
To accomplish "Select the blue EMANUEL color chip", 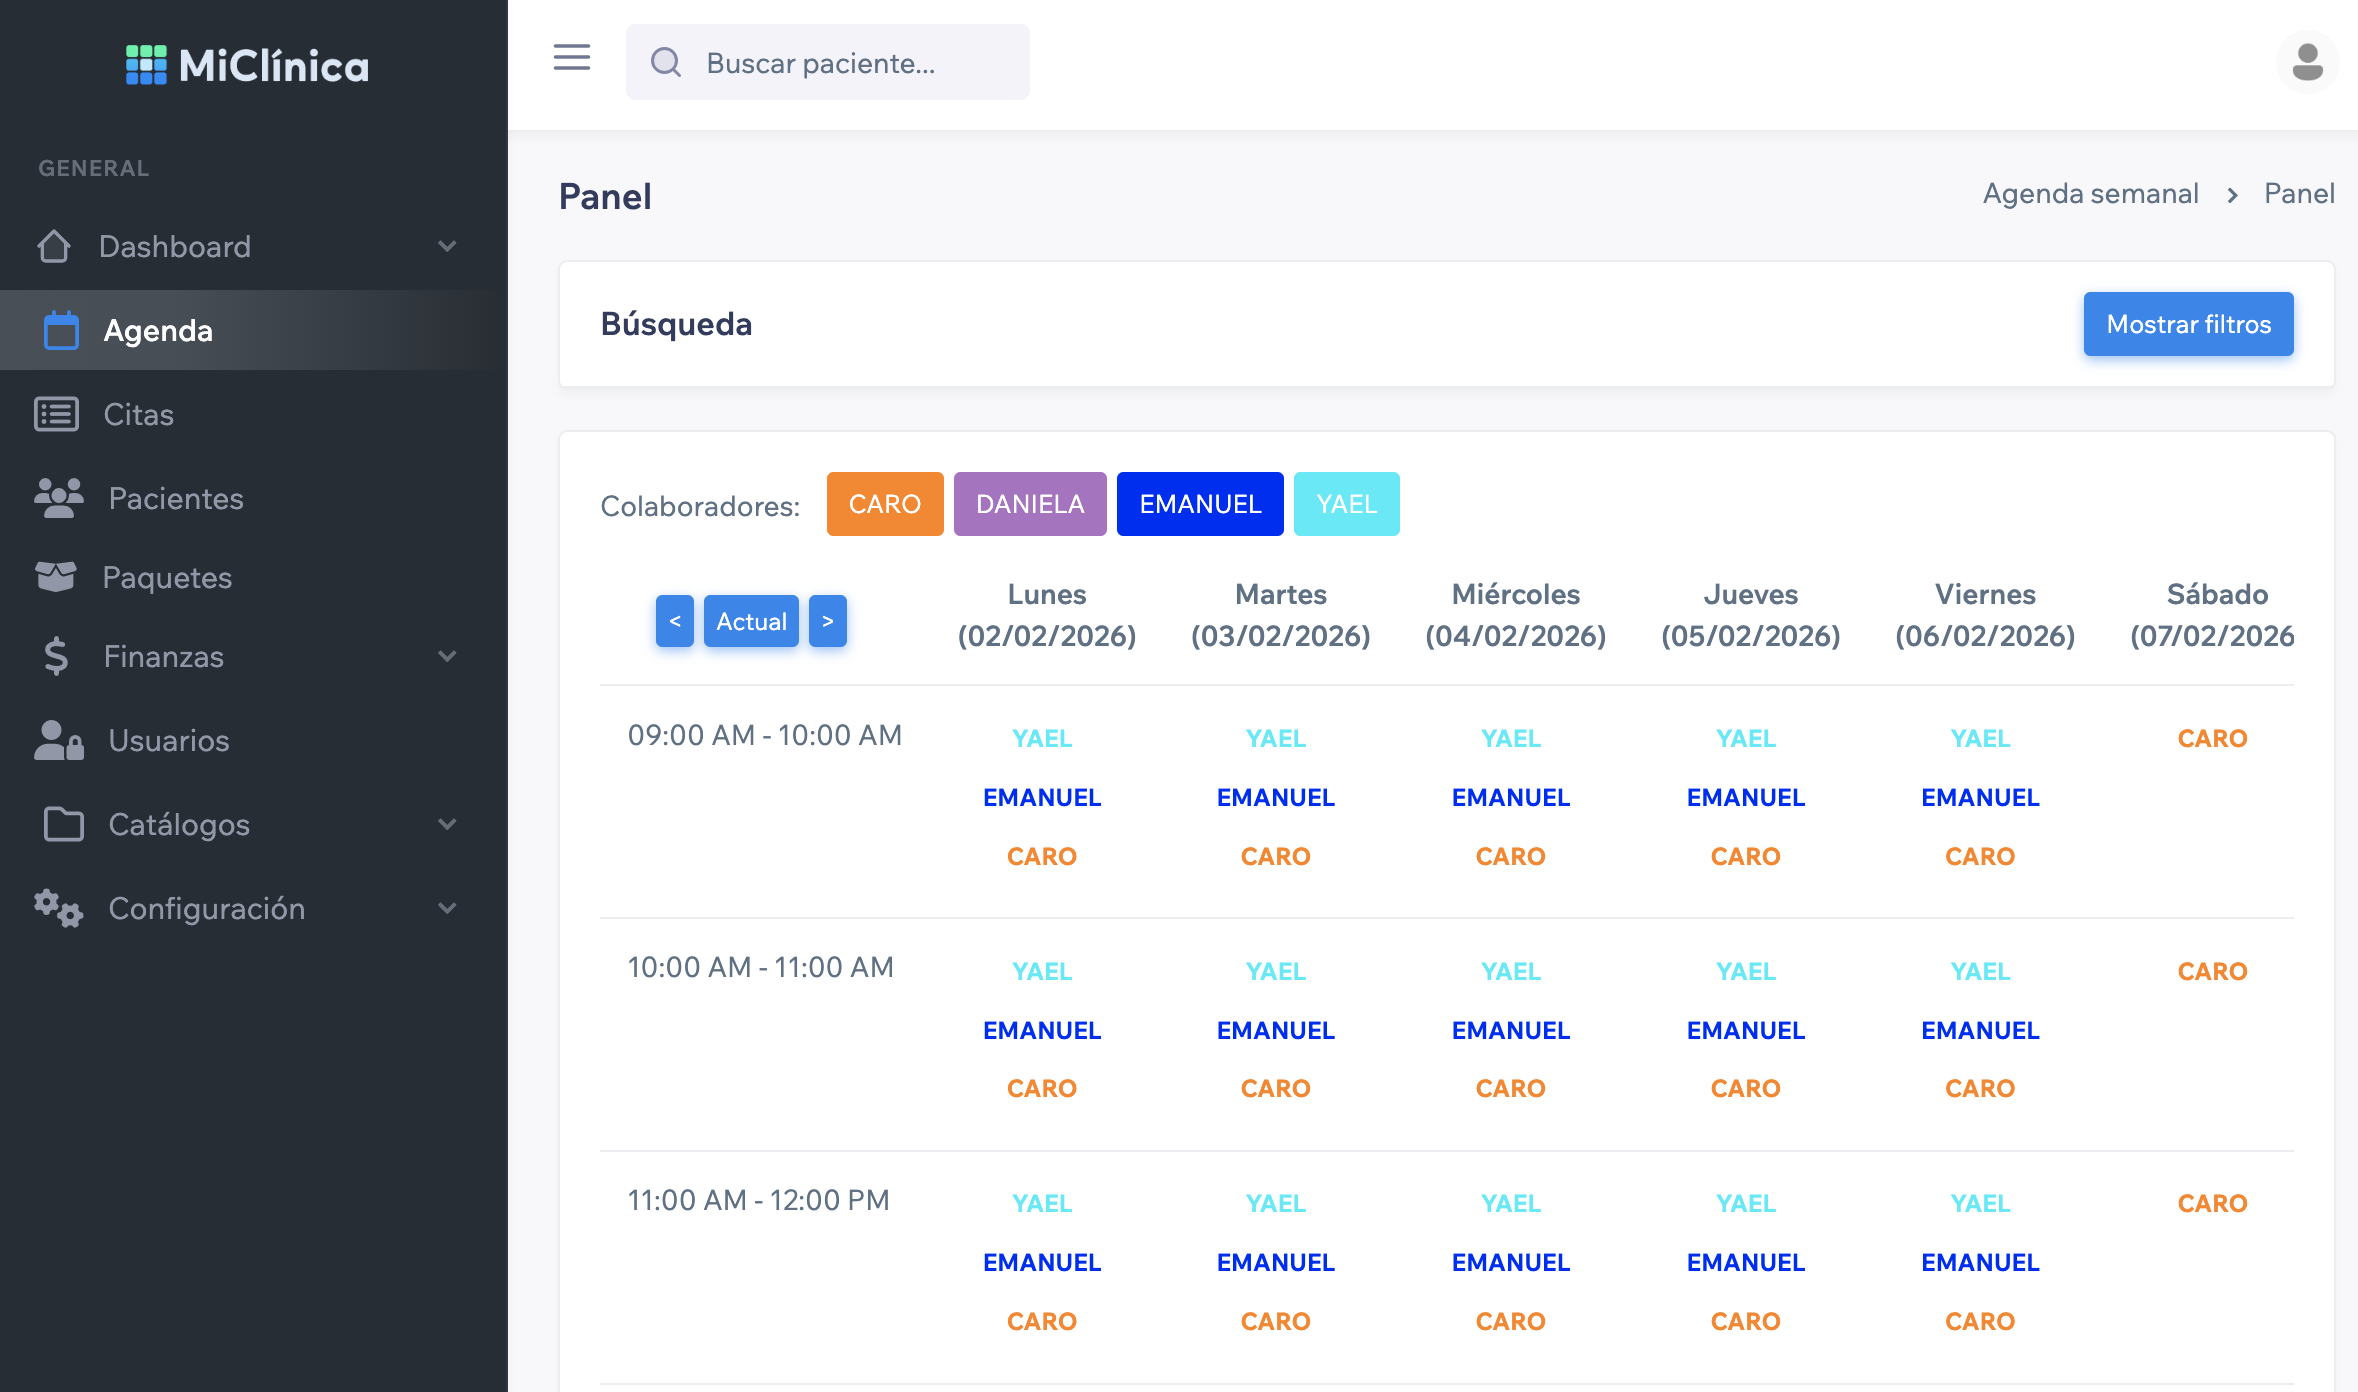I will pos(1199,504).
